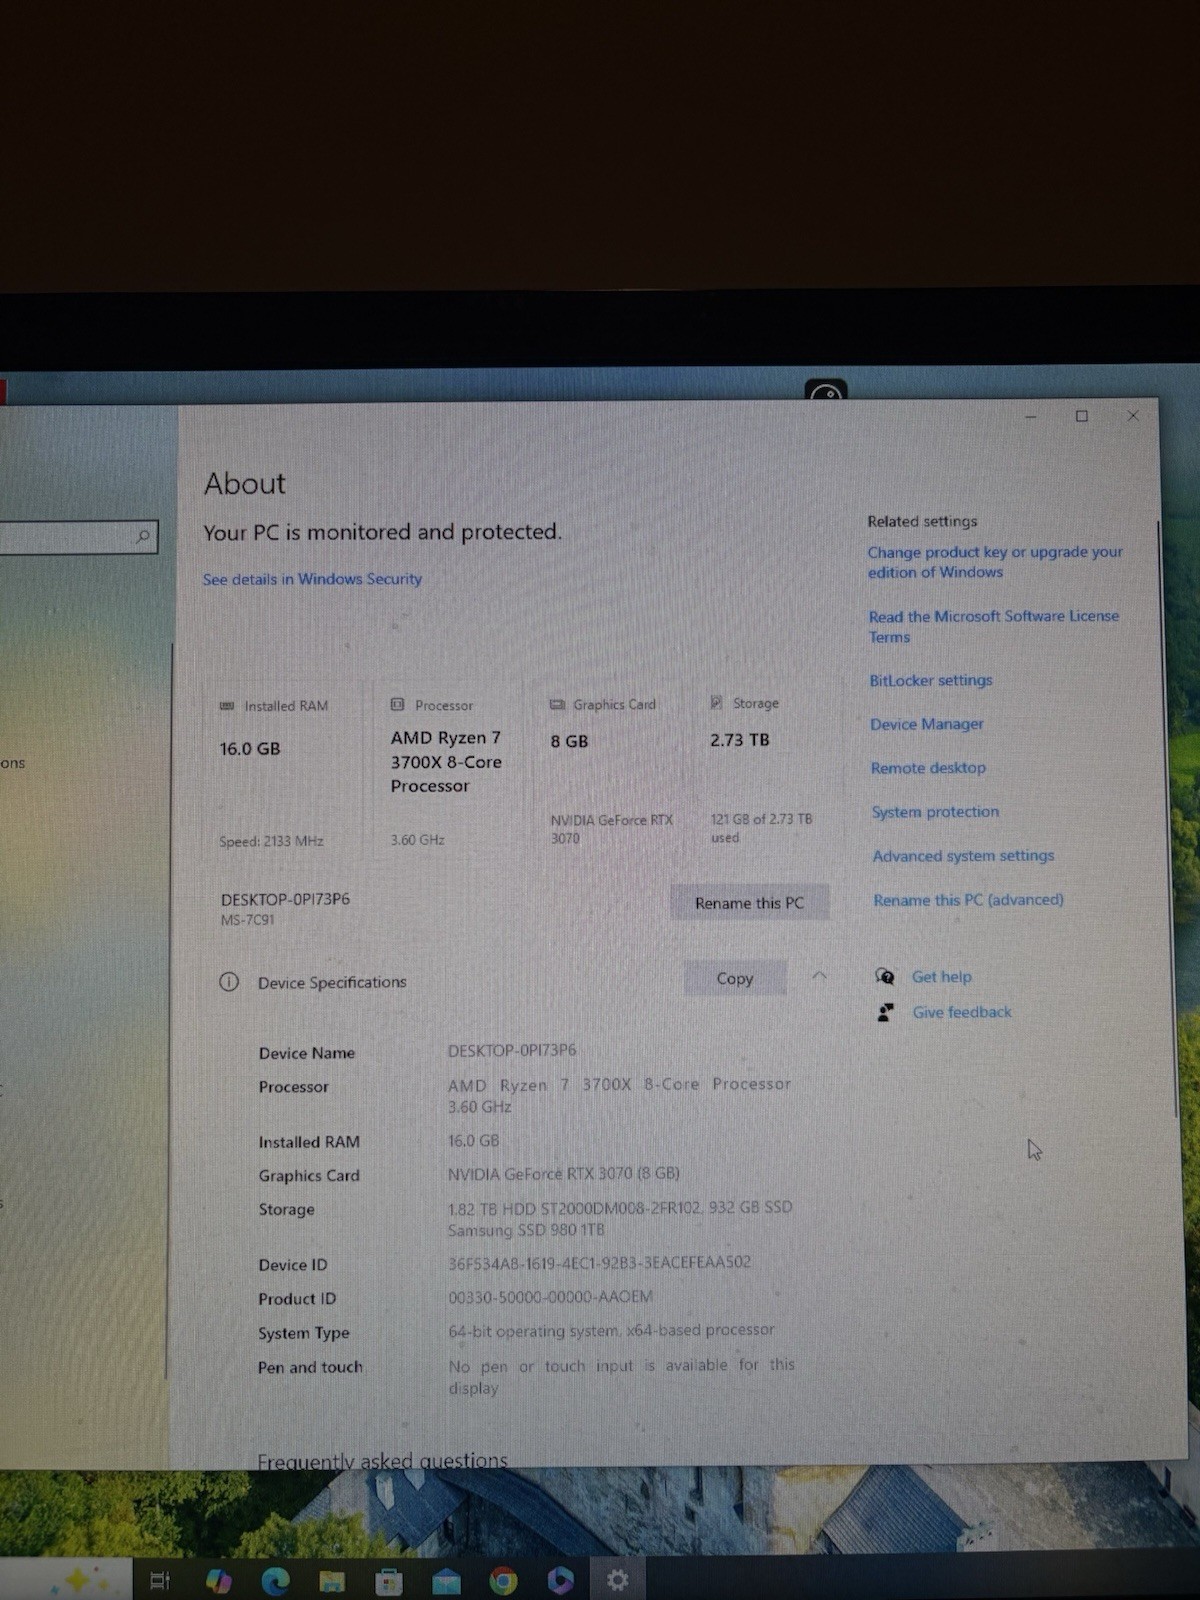Open Change product key or upgrade link
The image size is (1200, 1600).
(x=995, y=562)
